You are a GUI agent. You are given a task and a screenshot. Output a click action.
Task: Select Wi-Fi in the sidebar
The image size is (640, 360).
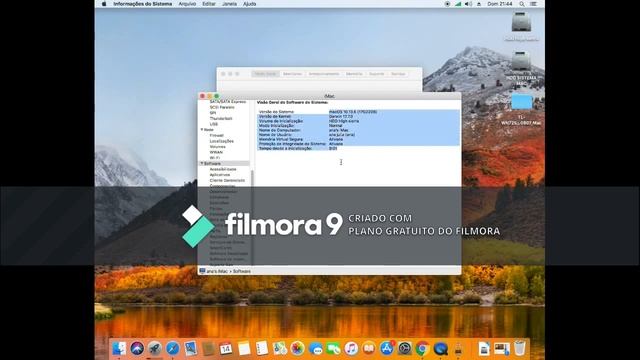click(215, 158)
